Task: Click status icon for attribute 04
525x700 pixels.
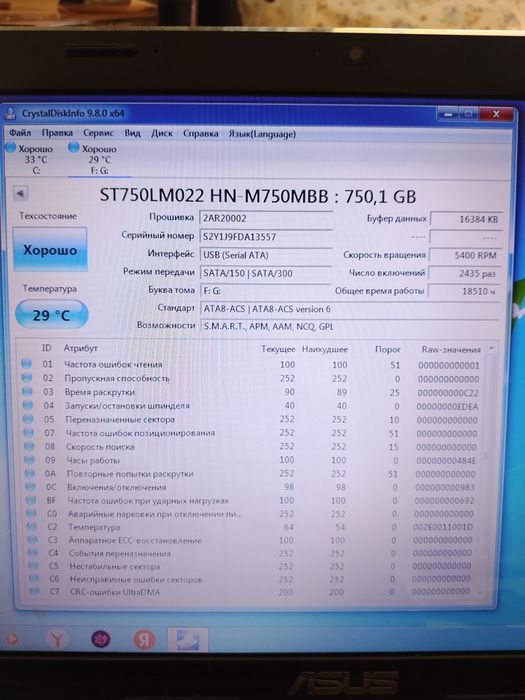Action: tap(28, 405)
